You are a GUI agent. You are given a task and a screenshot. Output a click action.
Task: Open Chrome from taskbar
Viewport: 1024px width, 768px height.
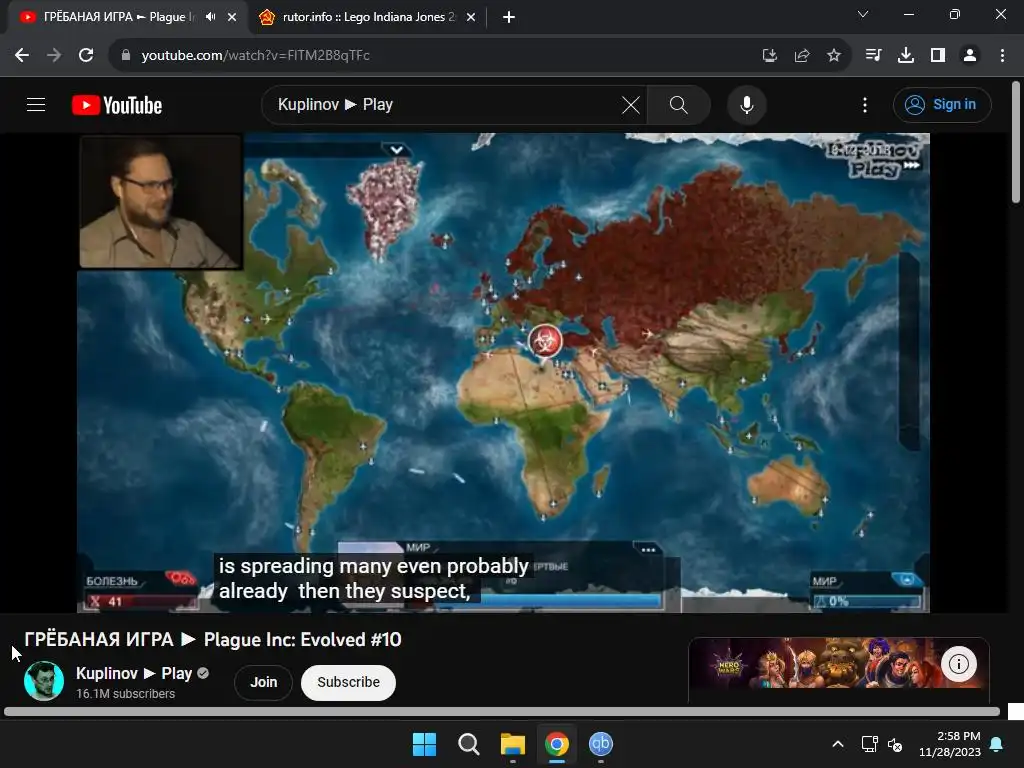point(556,744)
